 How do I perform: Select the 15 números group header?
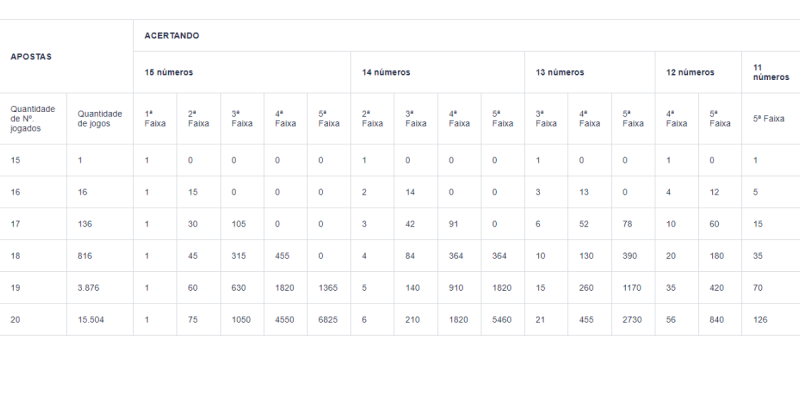pyautogui.click(x=169, y=72)
